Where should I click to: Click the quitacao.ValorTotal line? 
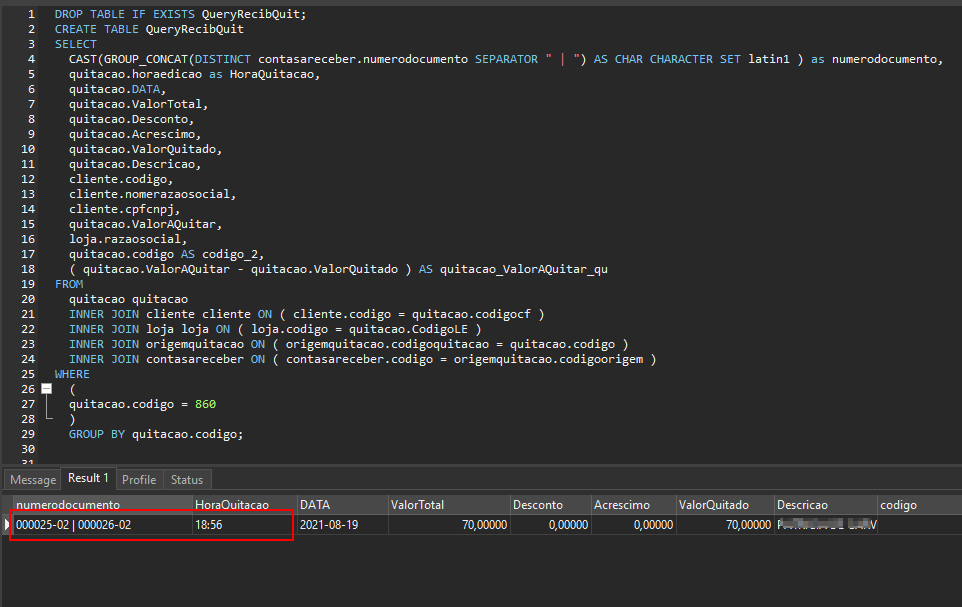tap(138, 104)
